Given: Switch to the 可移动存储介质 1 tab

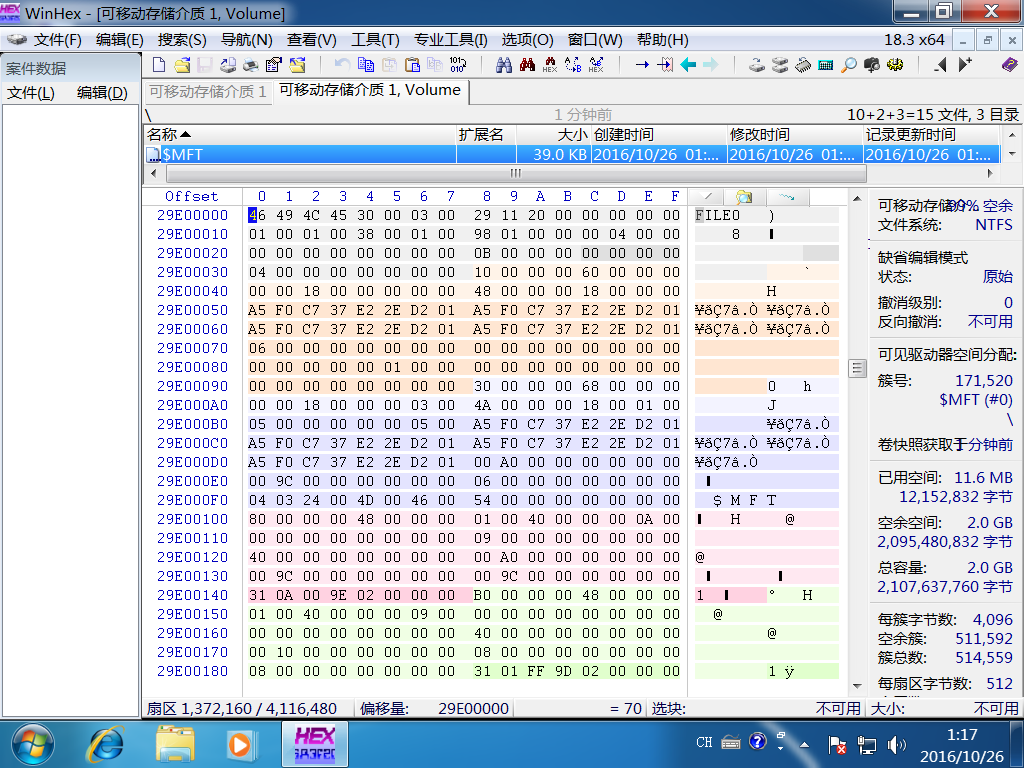Looking at the screenshot, I should tap(207, 91).
